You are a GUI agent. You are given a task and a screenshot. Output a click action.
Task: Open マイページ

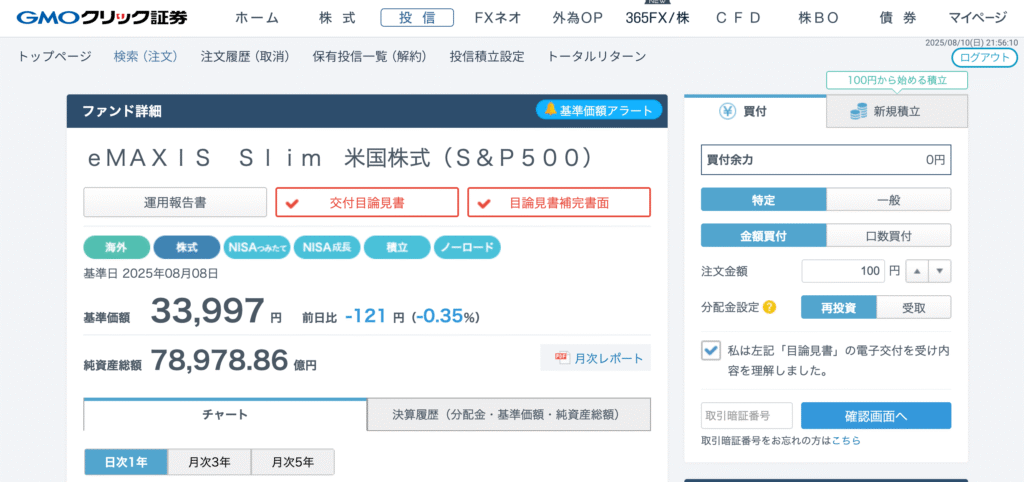coord(978,18)
